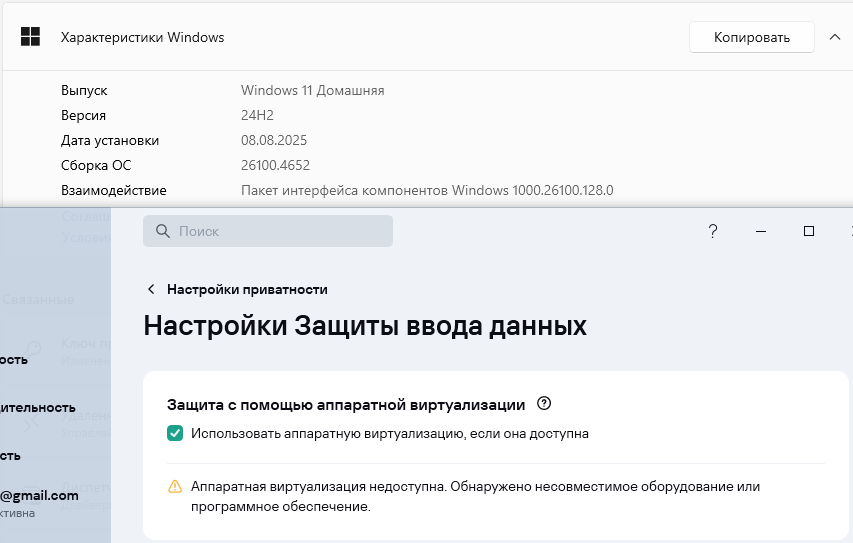This screenshot has width=853, height=543.
Task: Click the Дата установки label
Action: (110, 140)
